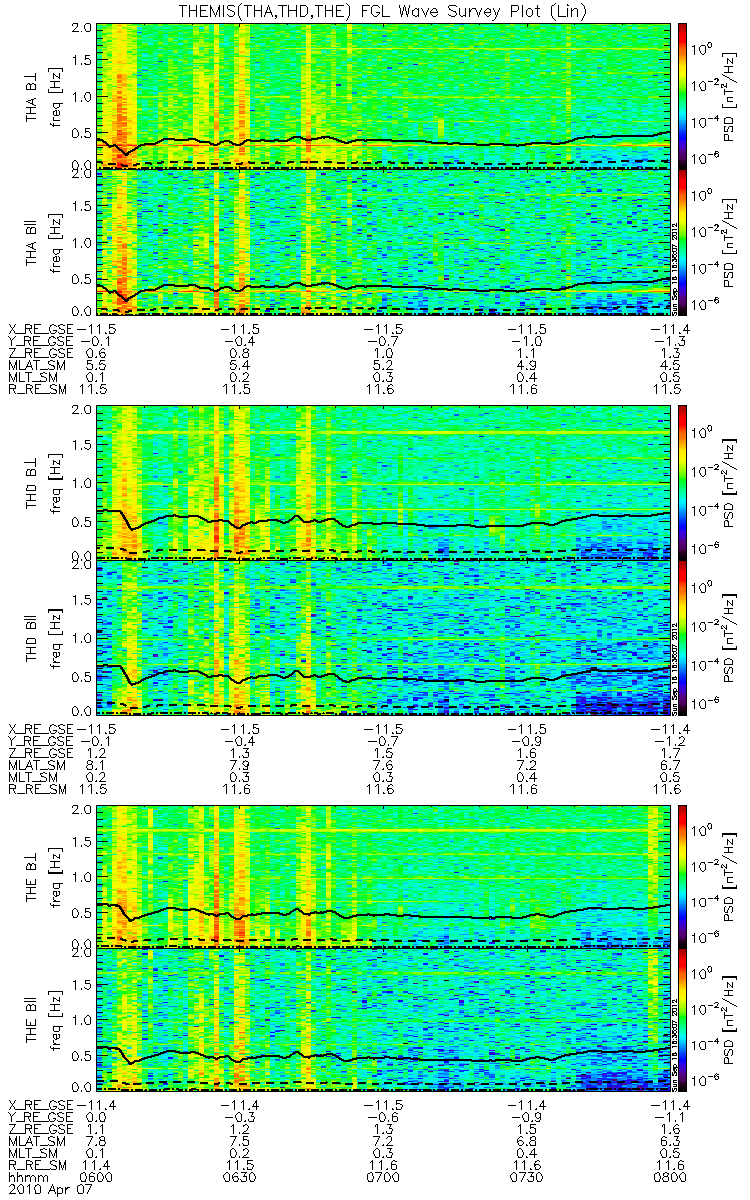Click the color bar beside THE B∥ panel

click(684, 1018)
